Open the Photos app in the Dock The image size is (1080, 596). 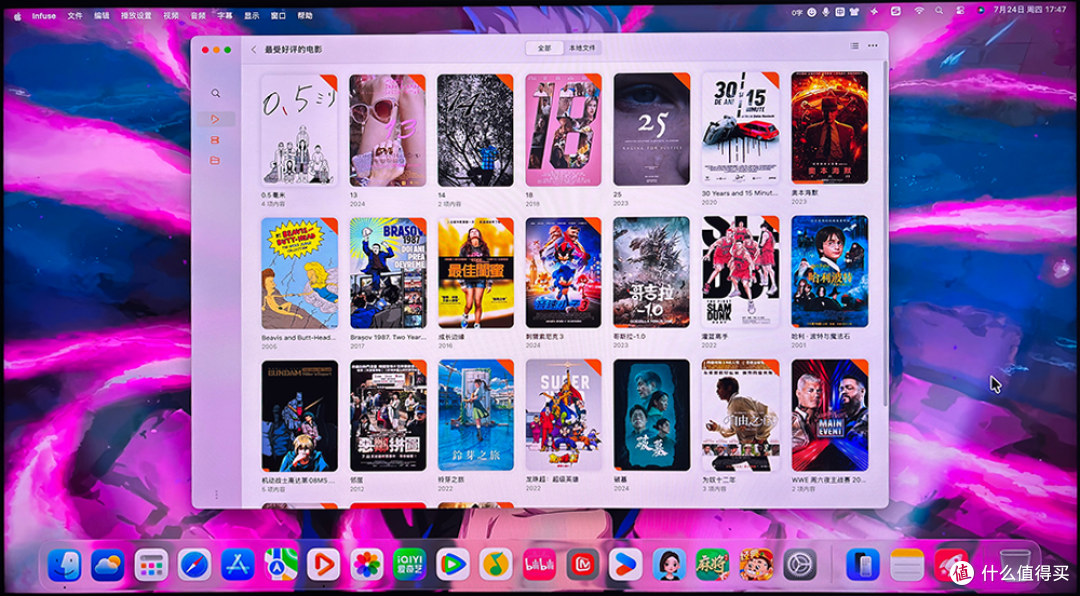tap(367, 566)
